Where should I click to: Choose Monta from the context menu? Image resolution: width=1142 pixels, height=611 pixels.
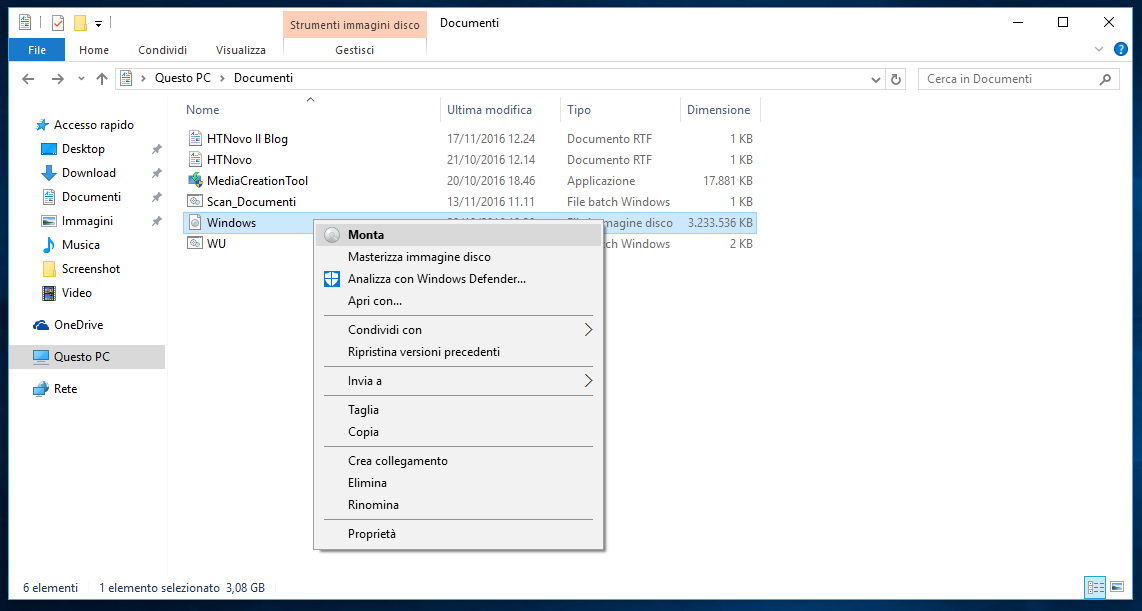coord(458,235)
